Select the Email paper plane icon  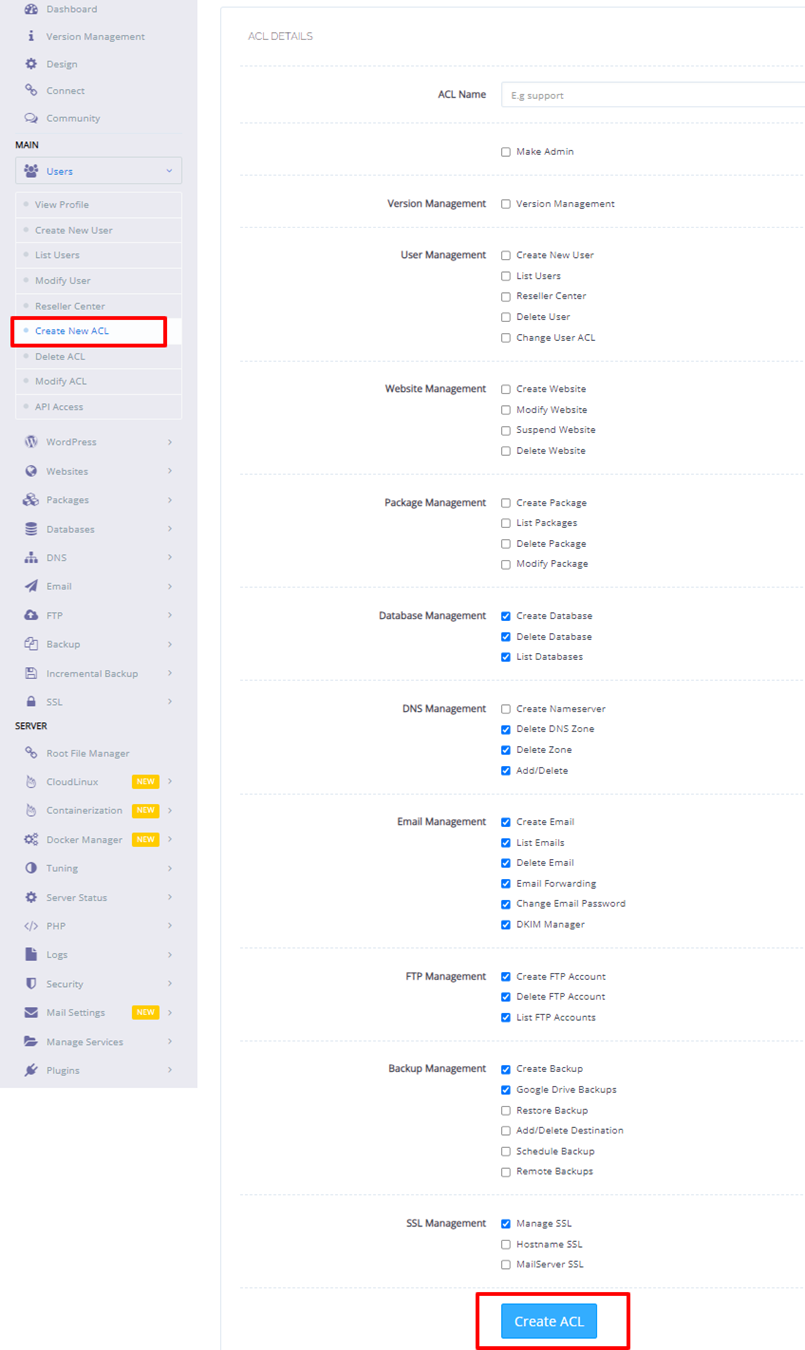[31, 586]
